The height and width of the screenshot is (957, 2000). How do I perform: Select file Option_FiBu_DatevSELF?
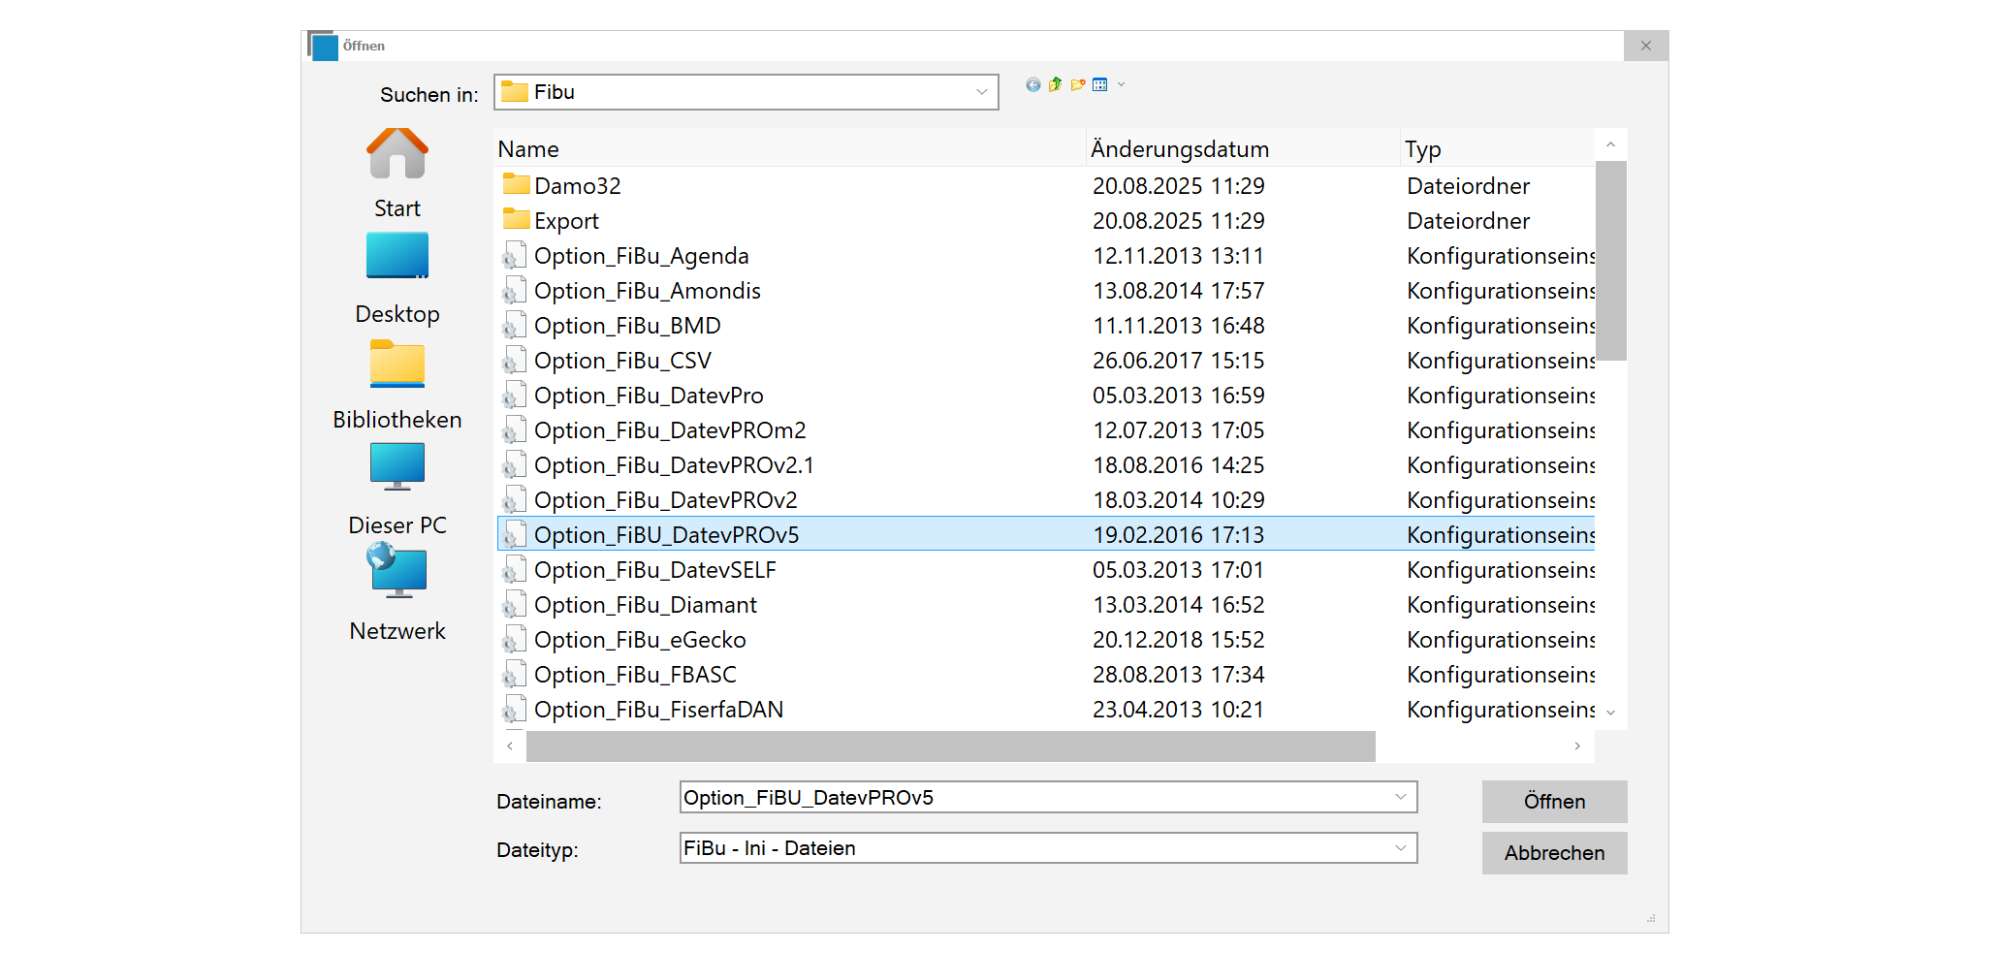pyautogui.click(x=655, y=570)
